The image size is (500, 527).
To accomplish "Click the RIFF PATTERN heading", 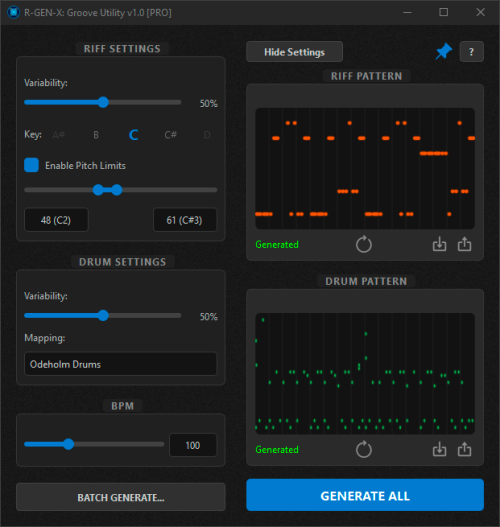I will click(x=367, y=76).
